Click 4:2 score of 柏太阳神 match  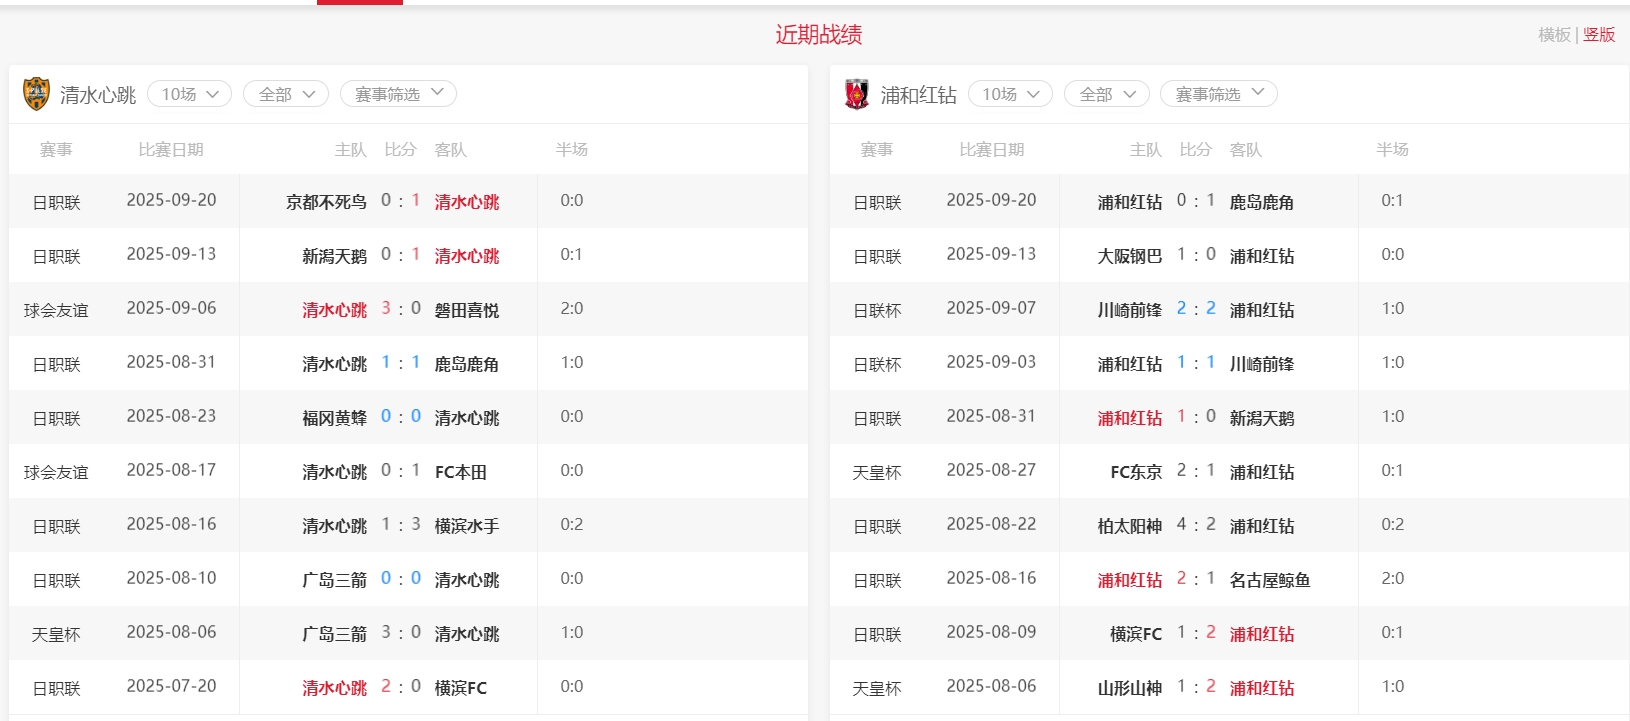tap(1196, 525)
